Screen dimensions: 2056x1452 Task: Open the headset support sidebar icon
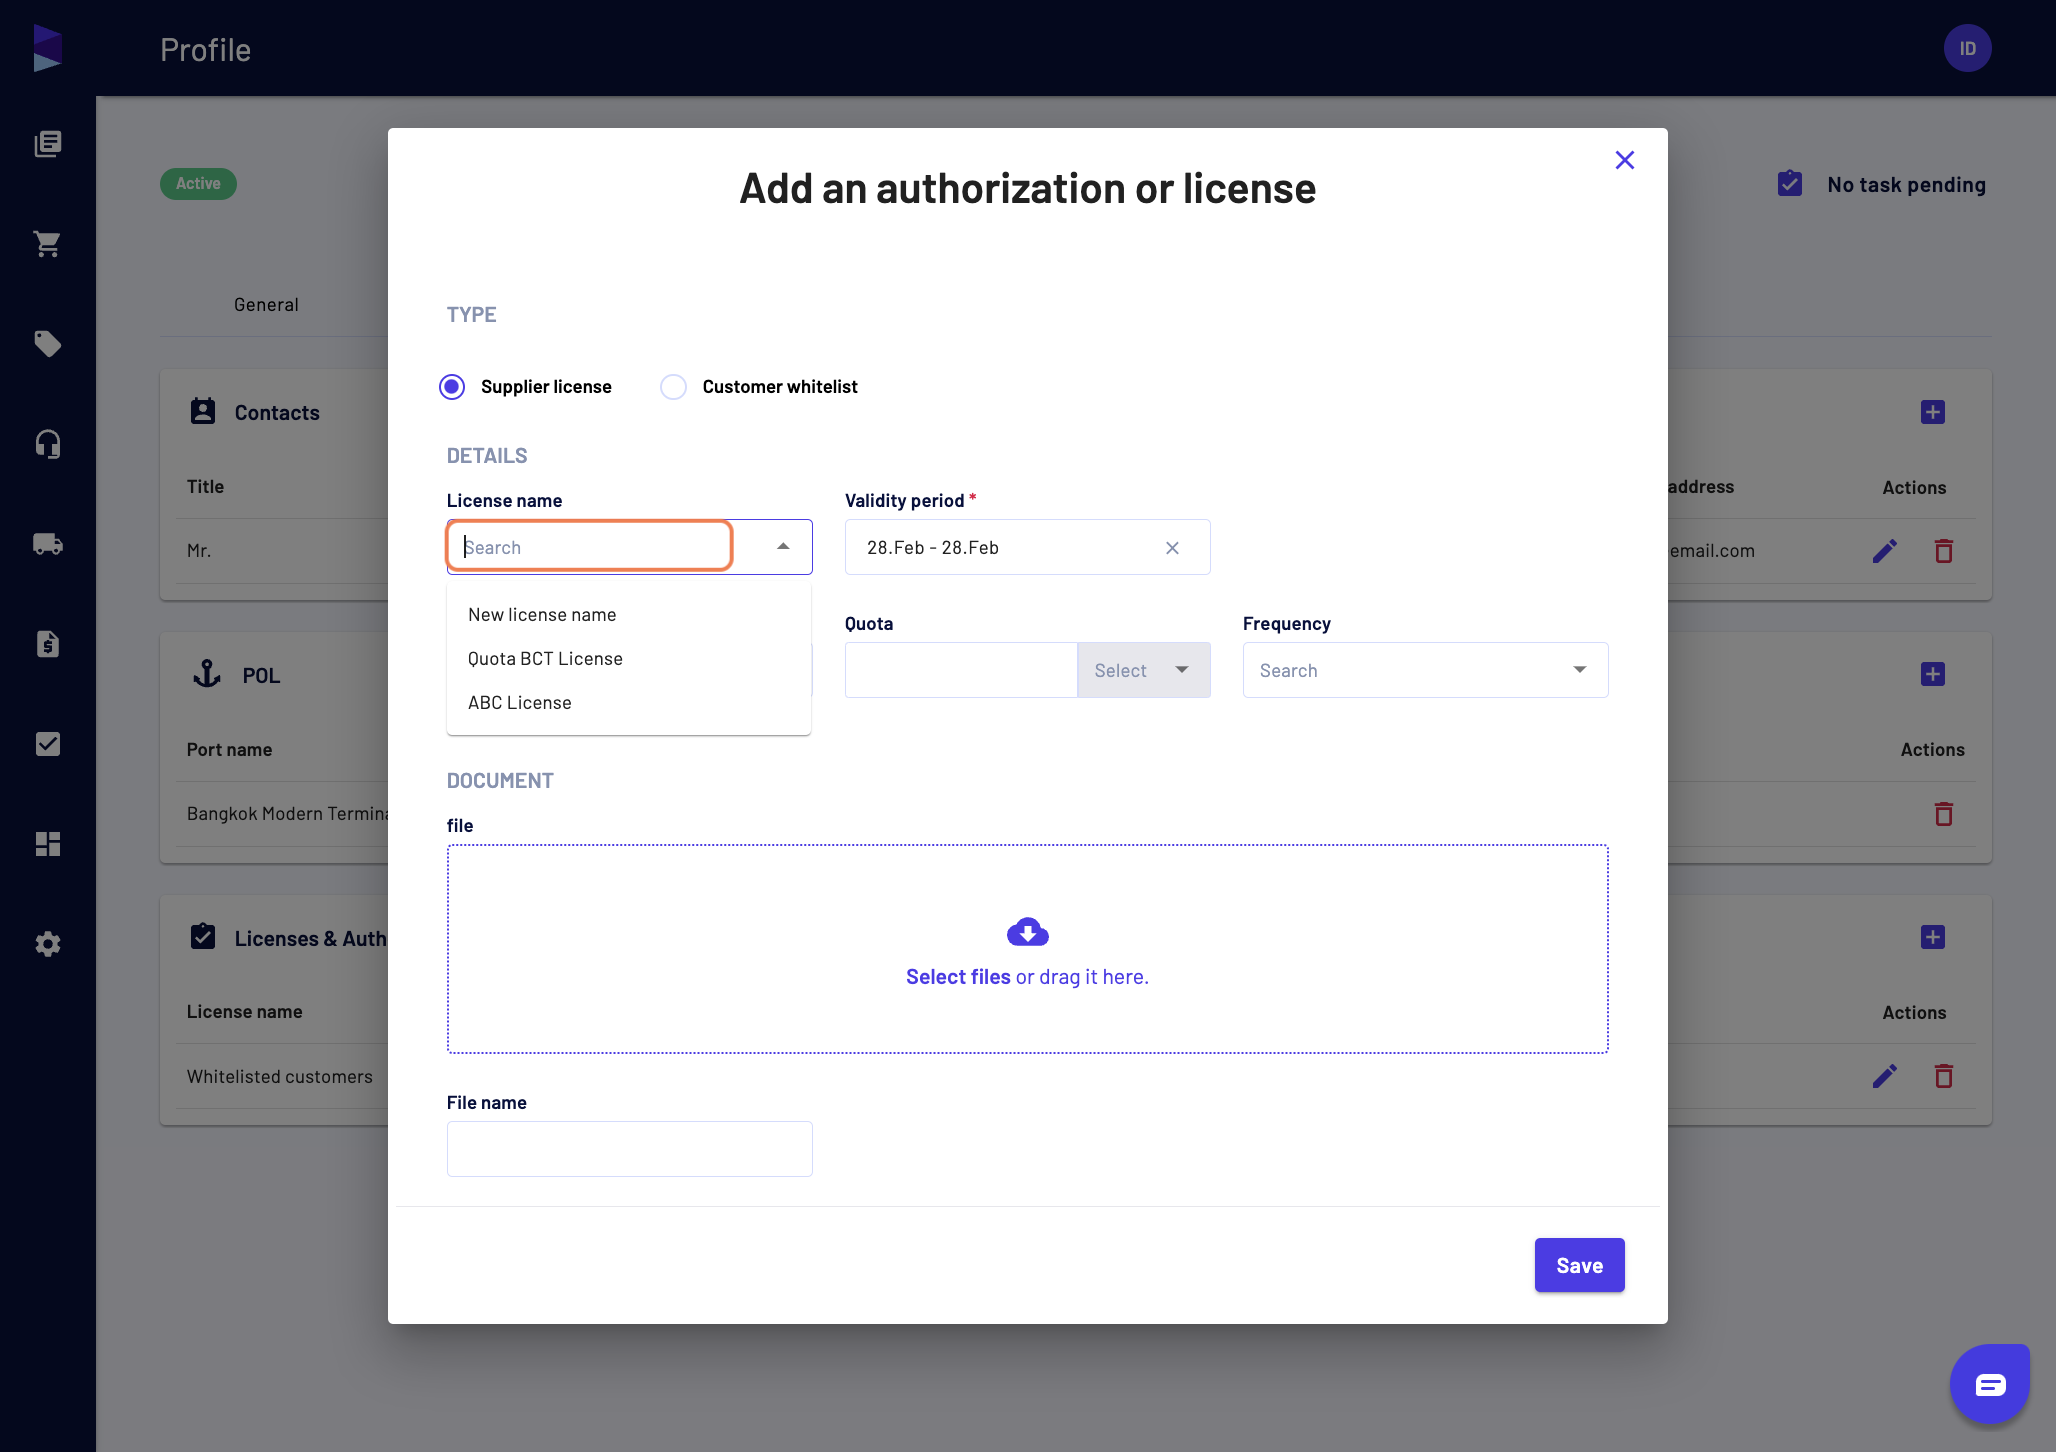(x=48, y=444)
